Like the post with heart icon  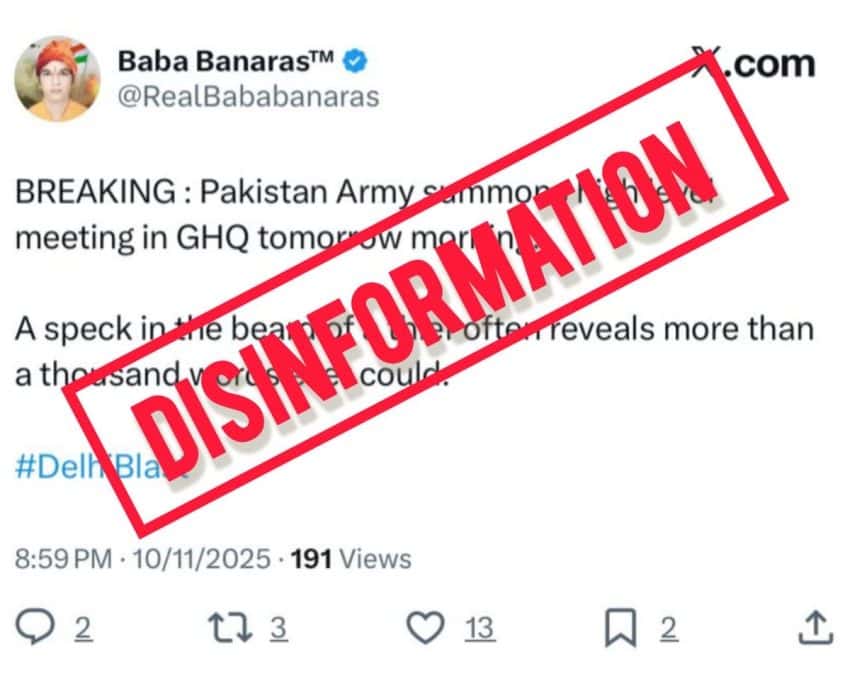tap(426, 627)
